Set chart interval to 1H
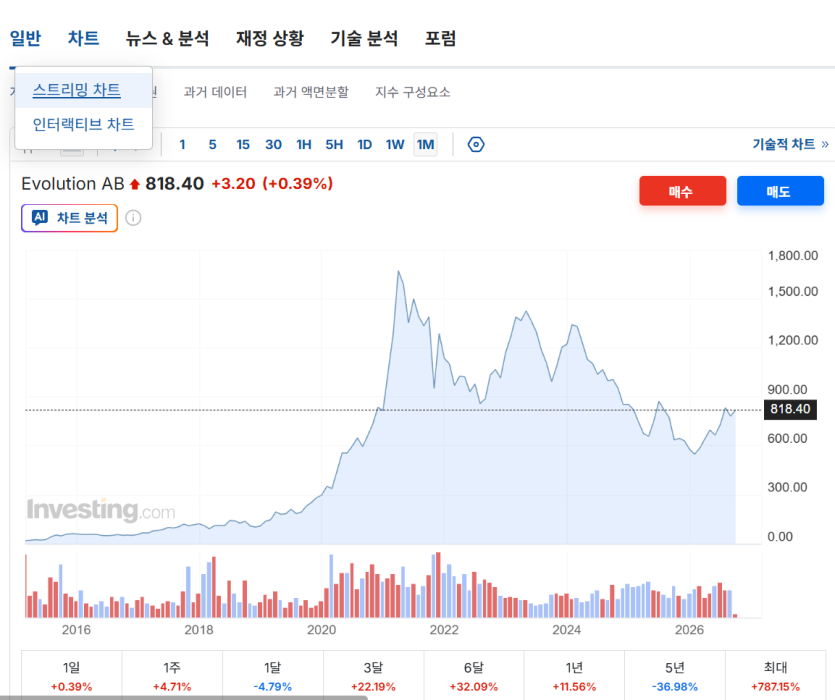835x700 pixels. pyautogui.click(x=304, y=144)
